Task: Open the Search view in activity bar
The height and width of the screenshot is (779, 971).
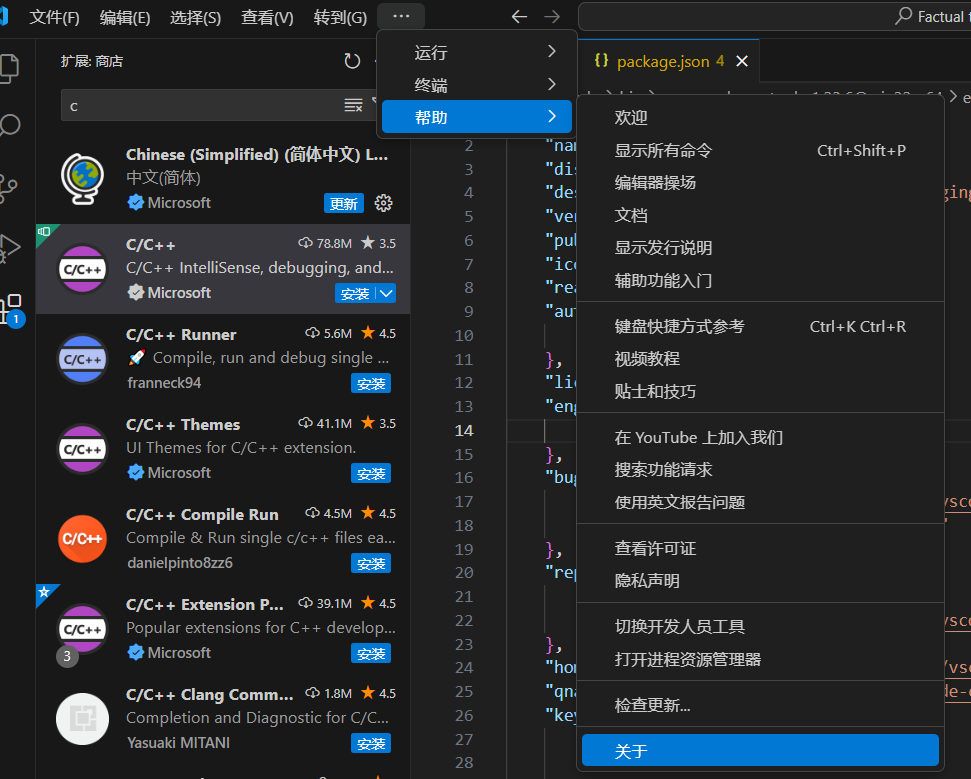Action: click(10, 126)
